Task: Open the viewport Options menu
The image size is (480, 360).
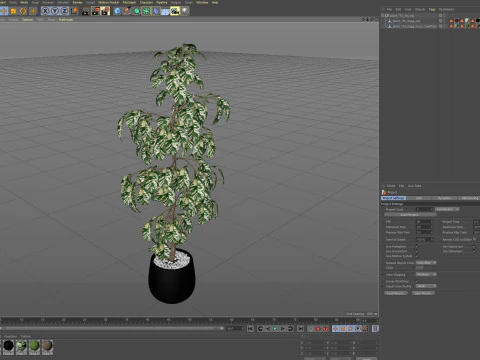Action: [28, 20]
